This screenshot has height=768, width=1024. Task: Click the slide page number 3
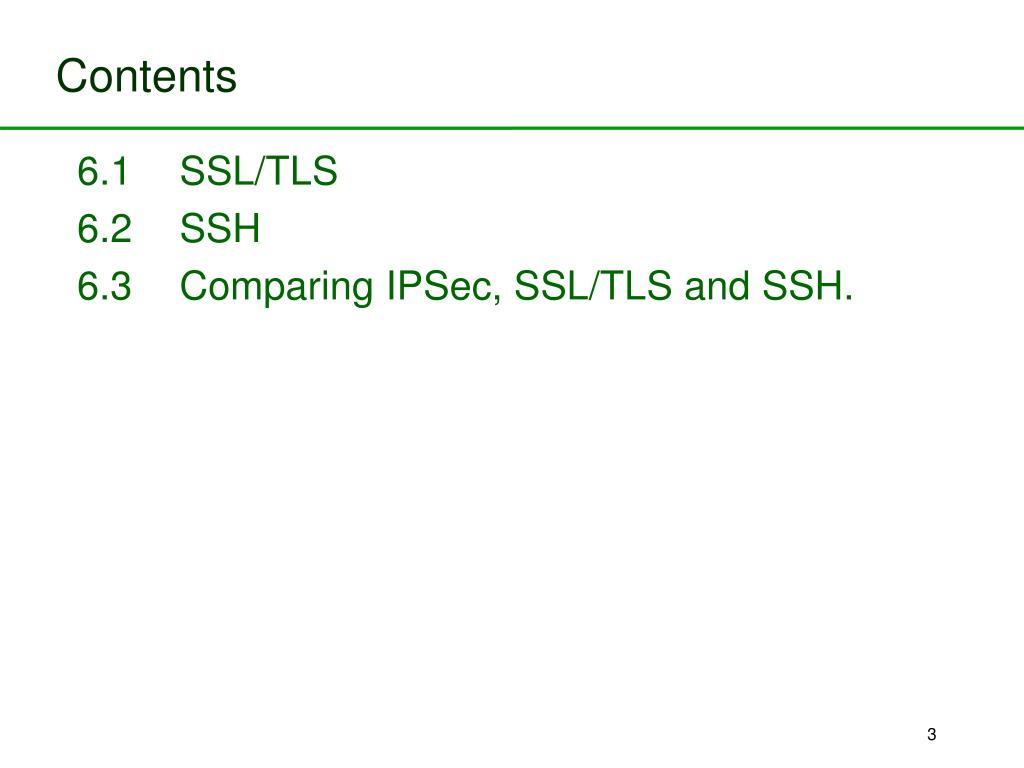pos(932,734)
